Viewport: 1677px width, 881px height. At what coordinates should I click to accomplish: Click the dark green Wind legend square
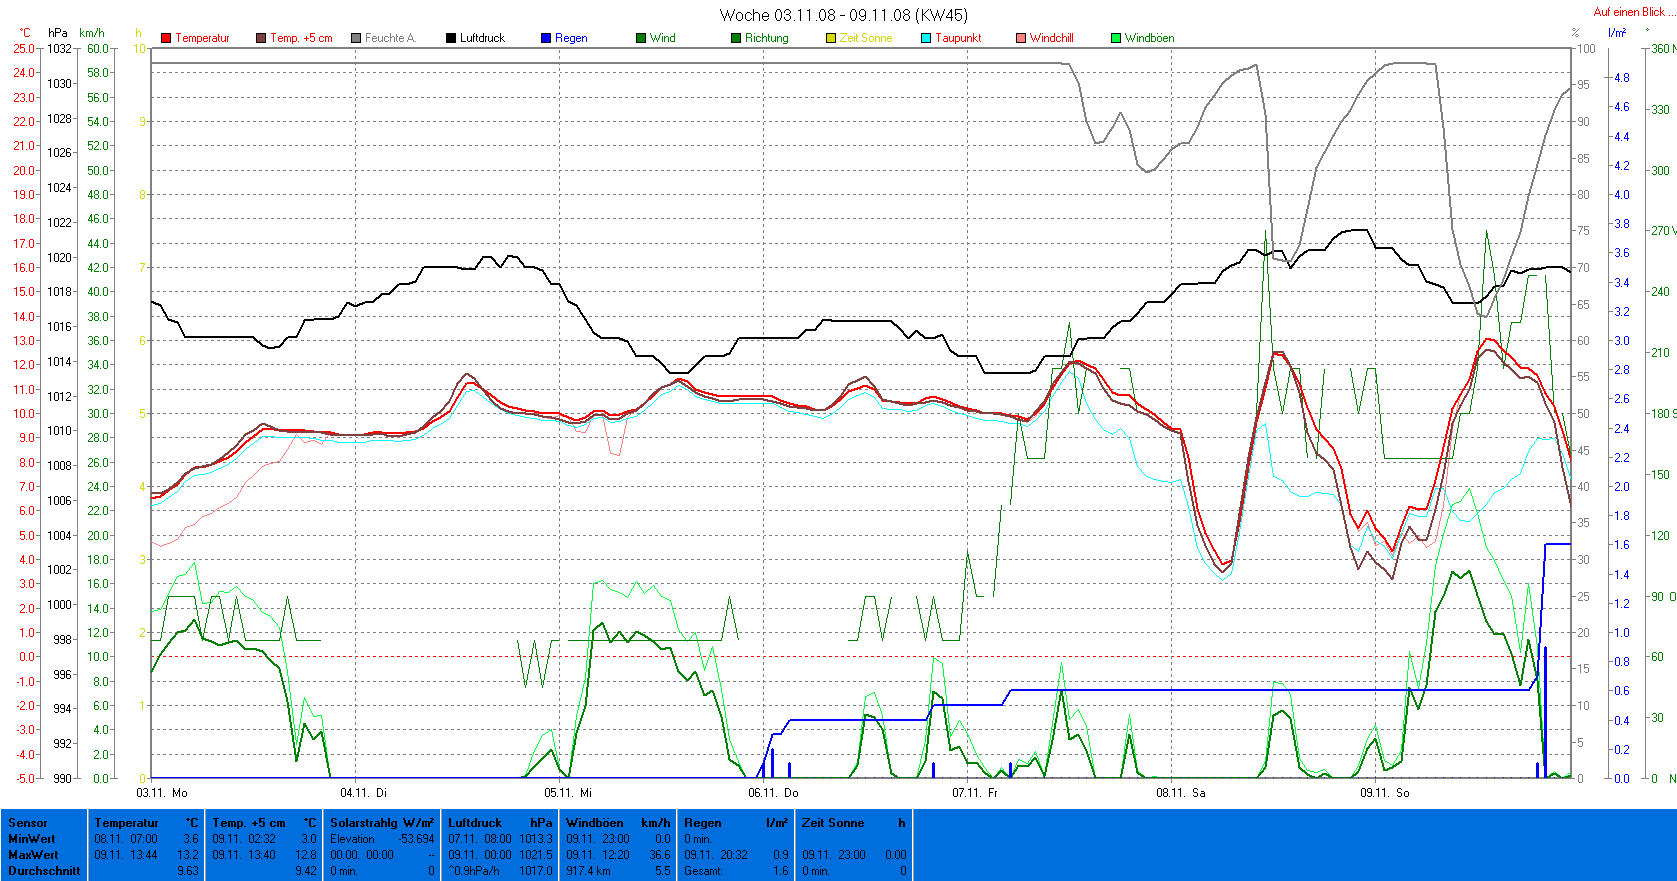click(x=641, y=38)
